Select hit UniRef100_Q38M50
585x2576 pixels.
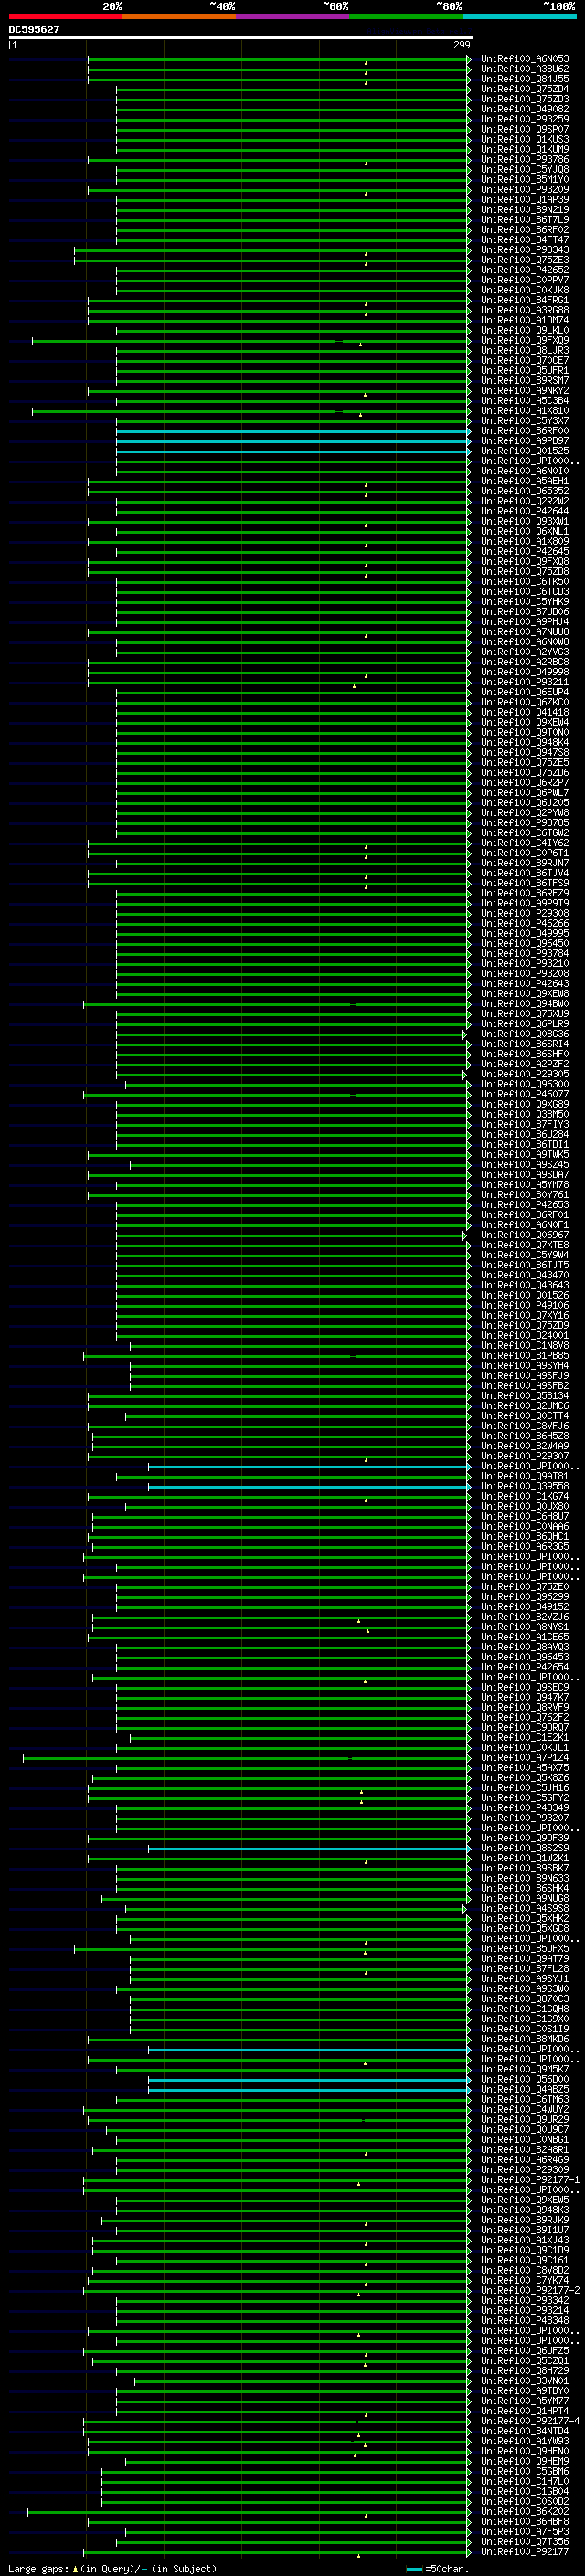tap(525, 1114)
